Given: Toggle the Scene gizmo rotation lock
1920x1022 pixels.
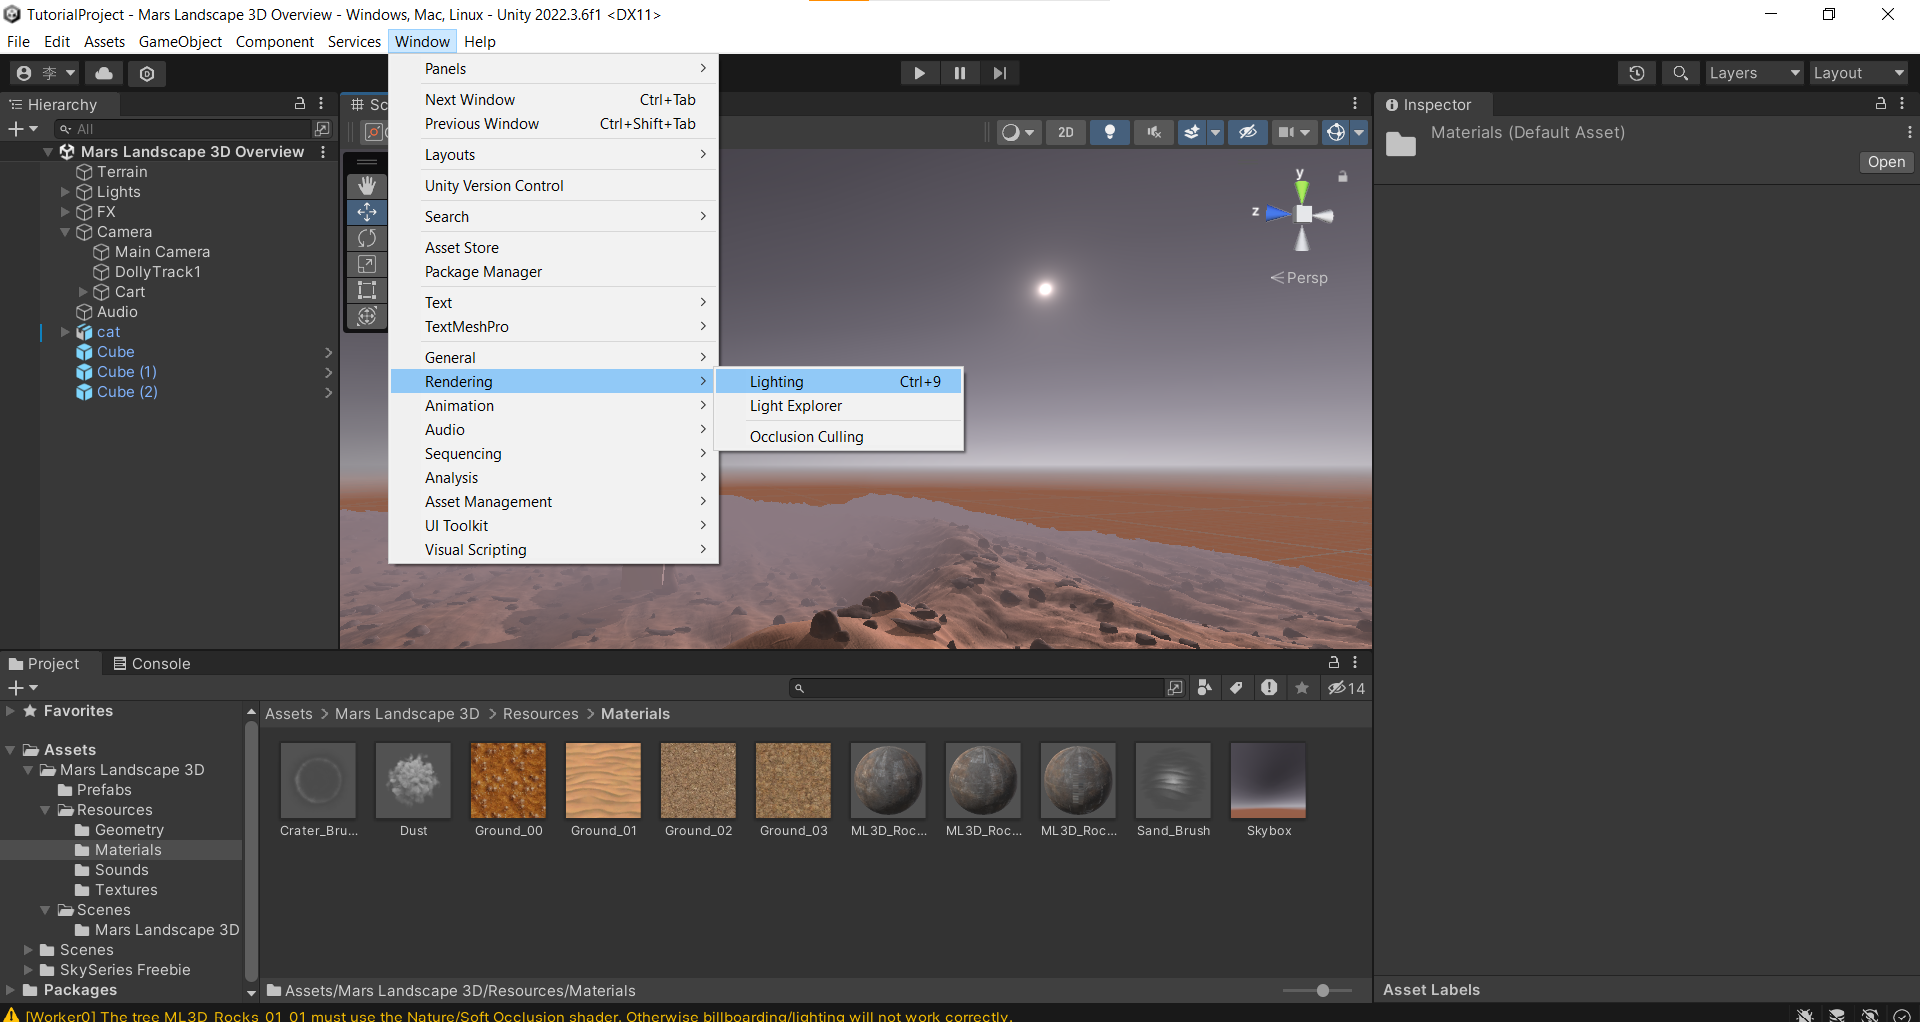Looking at the screenshot, I should [1343, 177].
